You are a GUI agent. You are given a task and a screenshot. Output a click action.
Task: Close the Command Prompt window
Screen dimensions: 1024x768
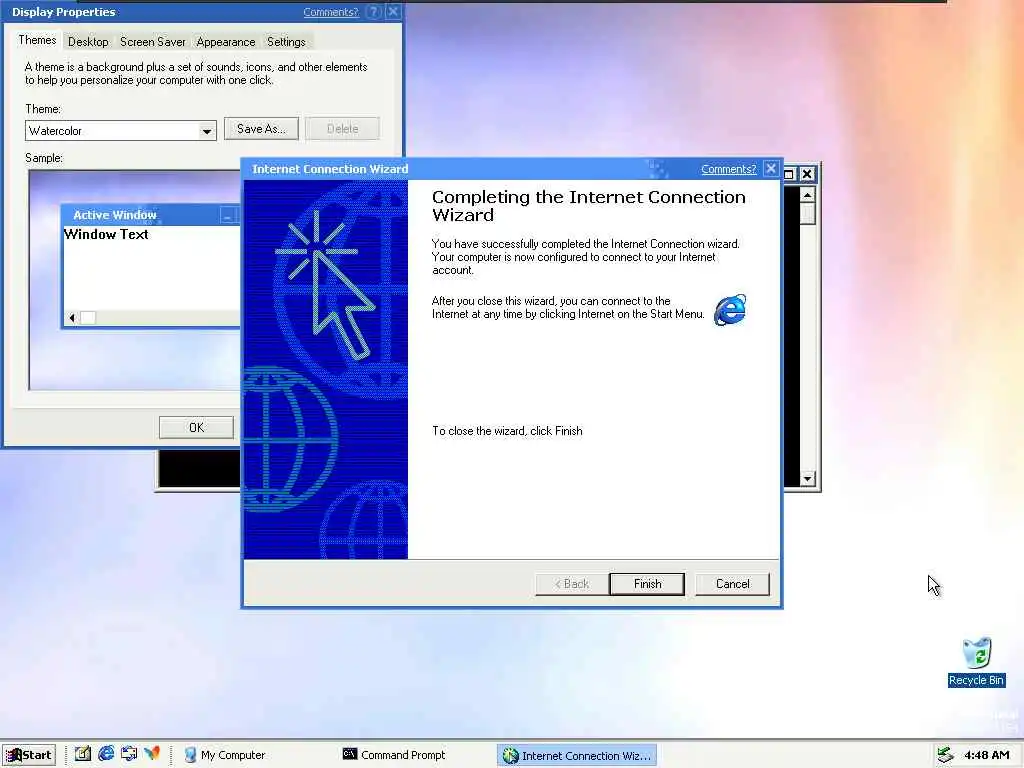point(807,174)
